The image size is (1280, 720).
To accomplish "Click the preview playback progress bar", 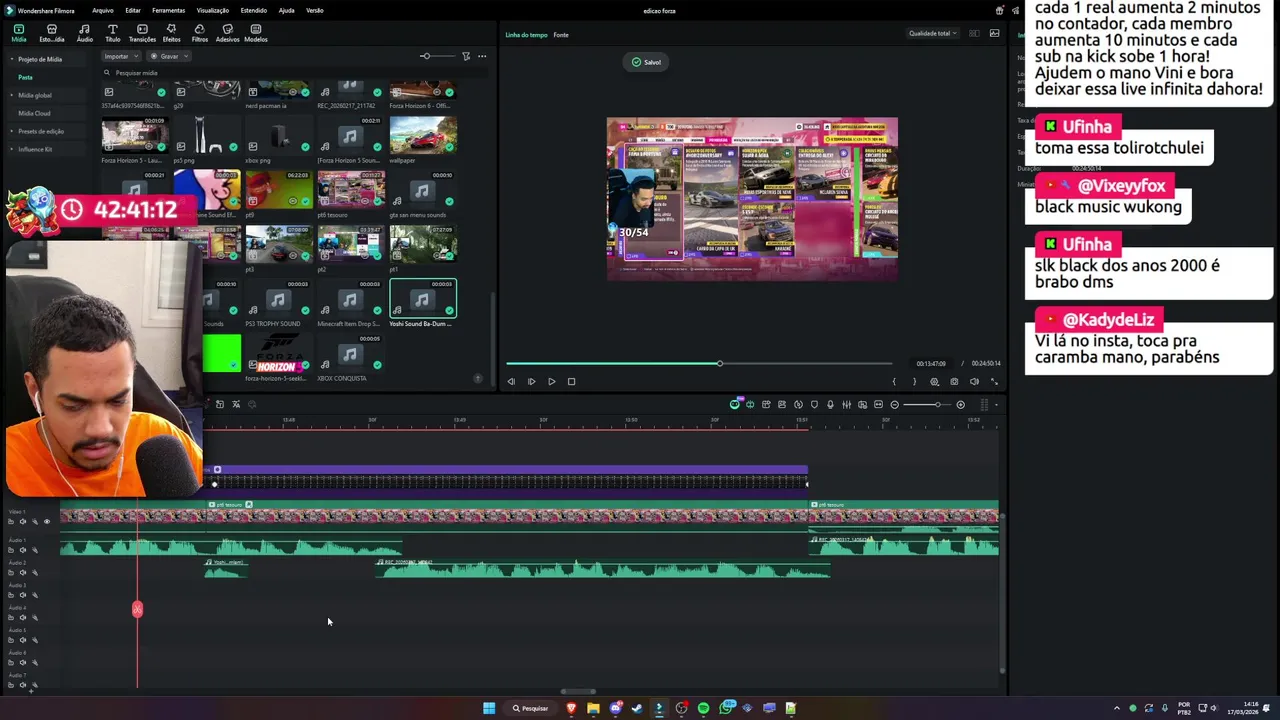I will point(698,363).
